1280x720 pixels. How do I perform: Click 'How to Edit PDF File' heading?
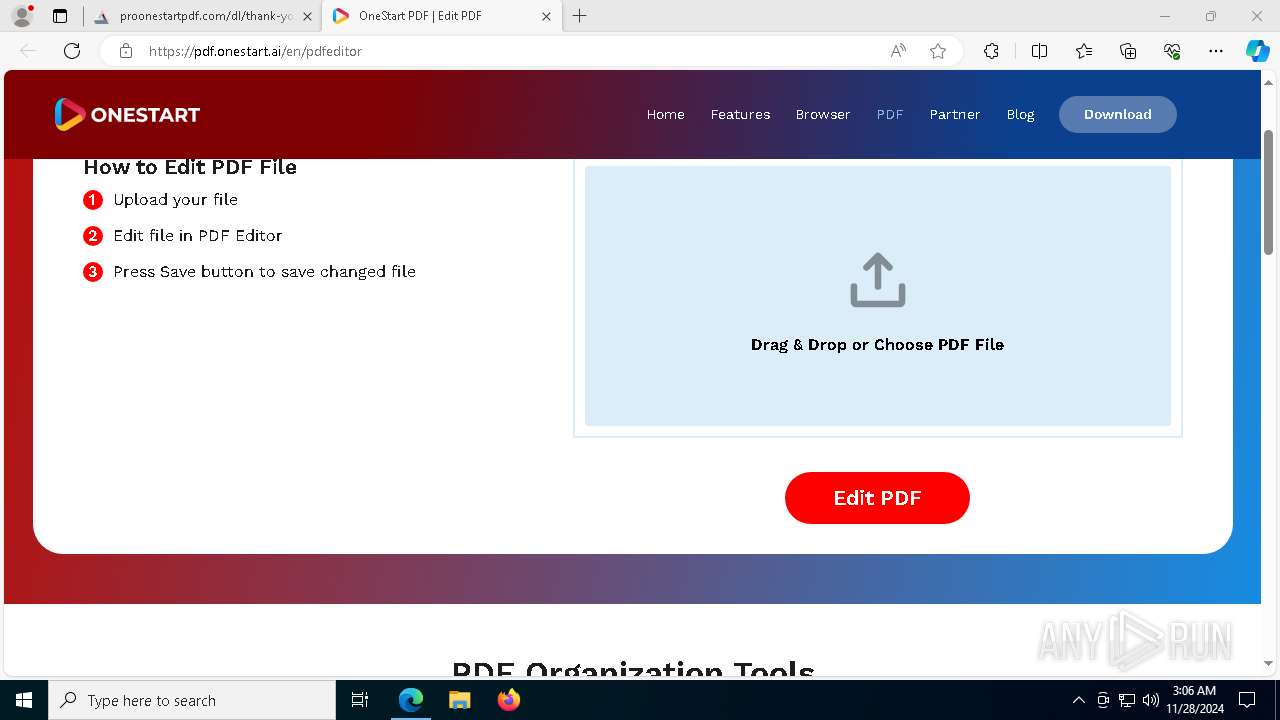click(190, 167)
